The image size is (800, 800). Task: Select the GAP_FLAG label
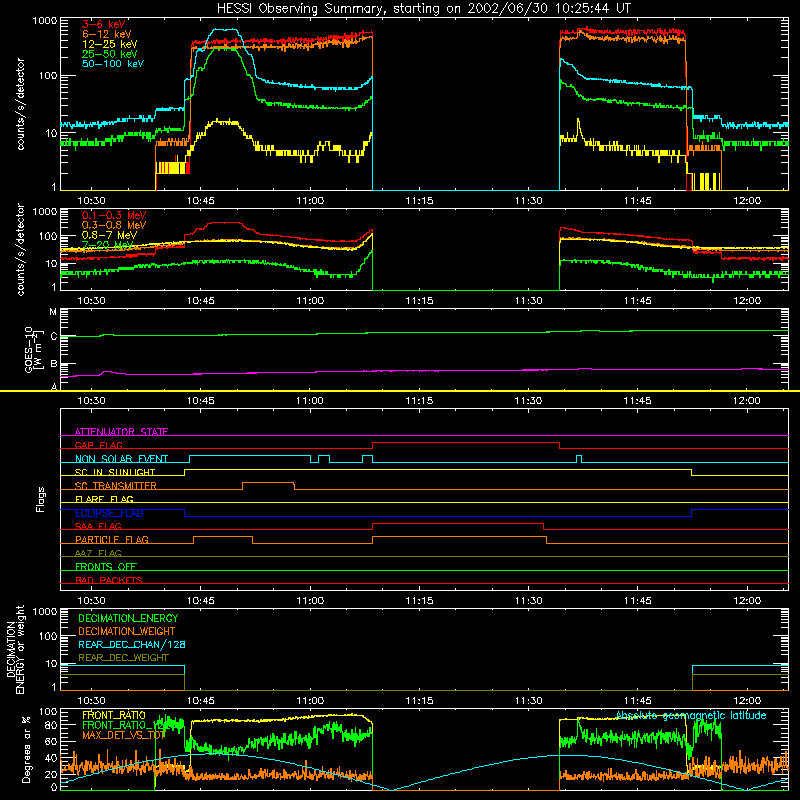[98, 445]
